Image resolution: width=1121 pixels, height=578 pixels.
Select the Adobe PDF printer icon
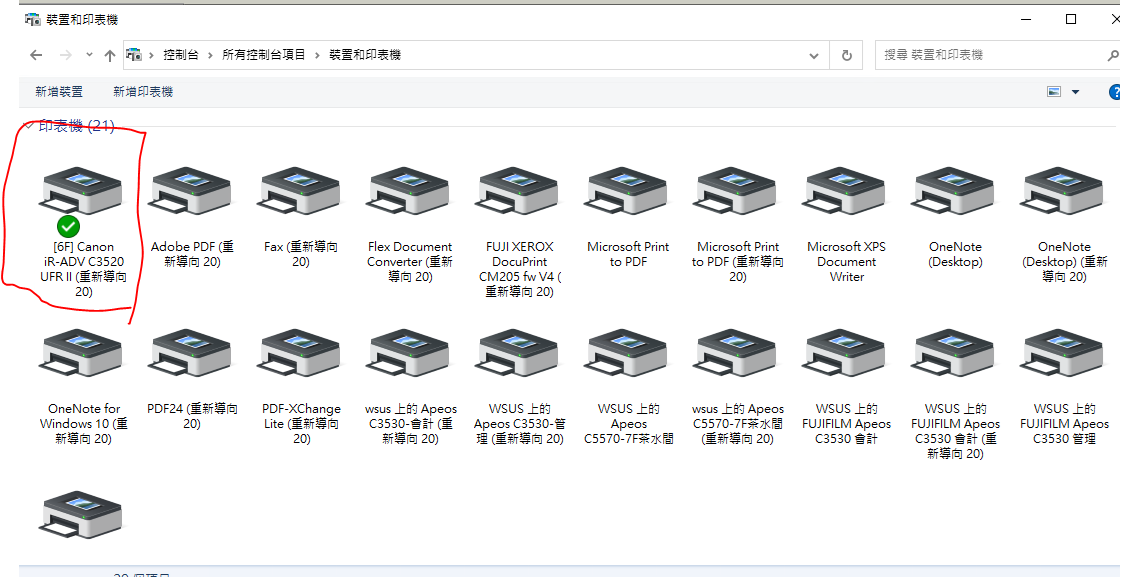click(x=191, y=190)
